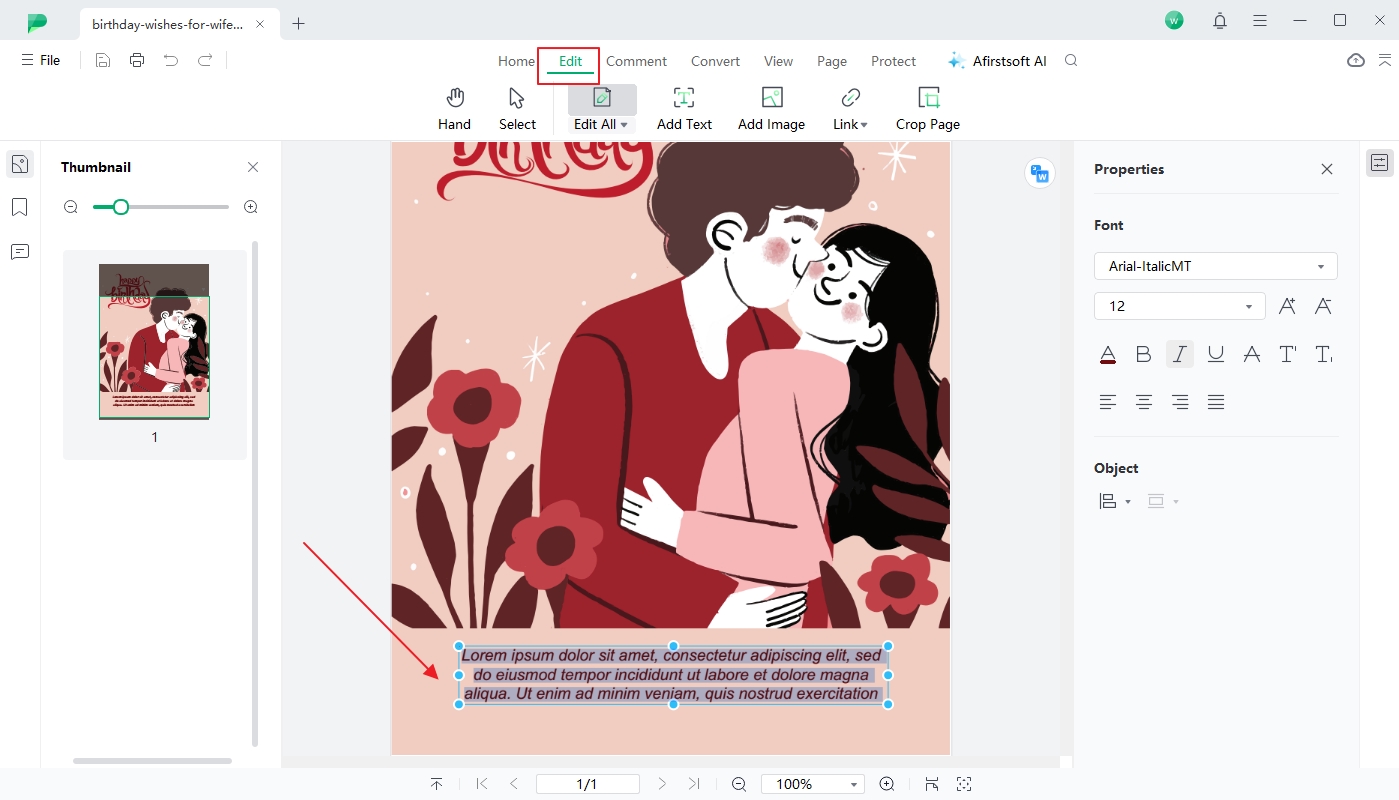Screen dimensions: 1399x800
Task: Zoom out the document in the bottom bar
Action: point(739,784)
